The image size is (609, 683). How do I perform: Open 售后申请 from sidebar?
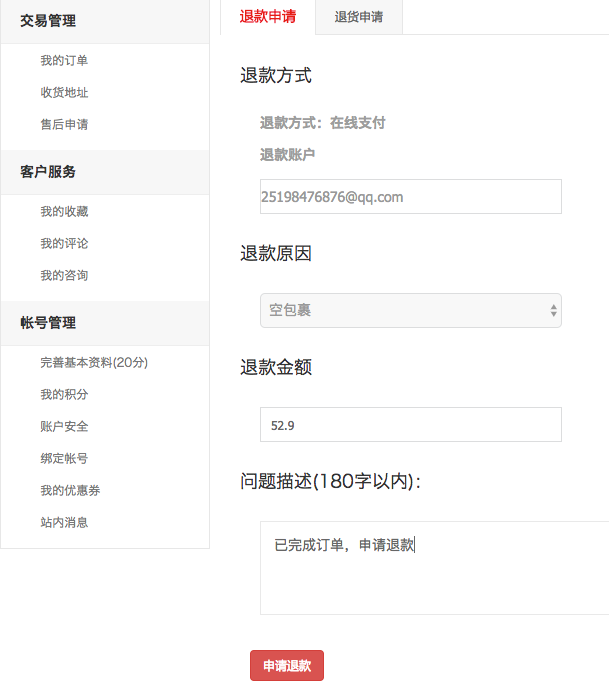(x=64, y=125)
